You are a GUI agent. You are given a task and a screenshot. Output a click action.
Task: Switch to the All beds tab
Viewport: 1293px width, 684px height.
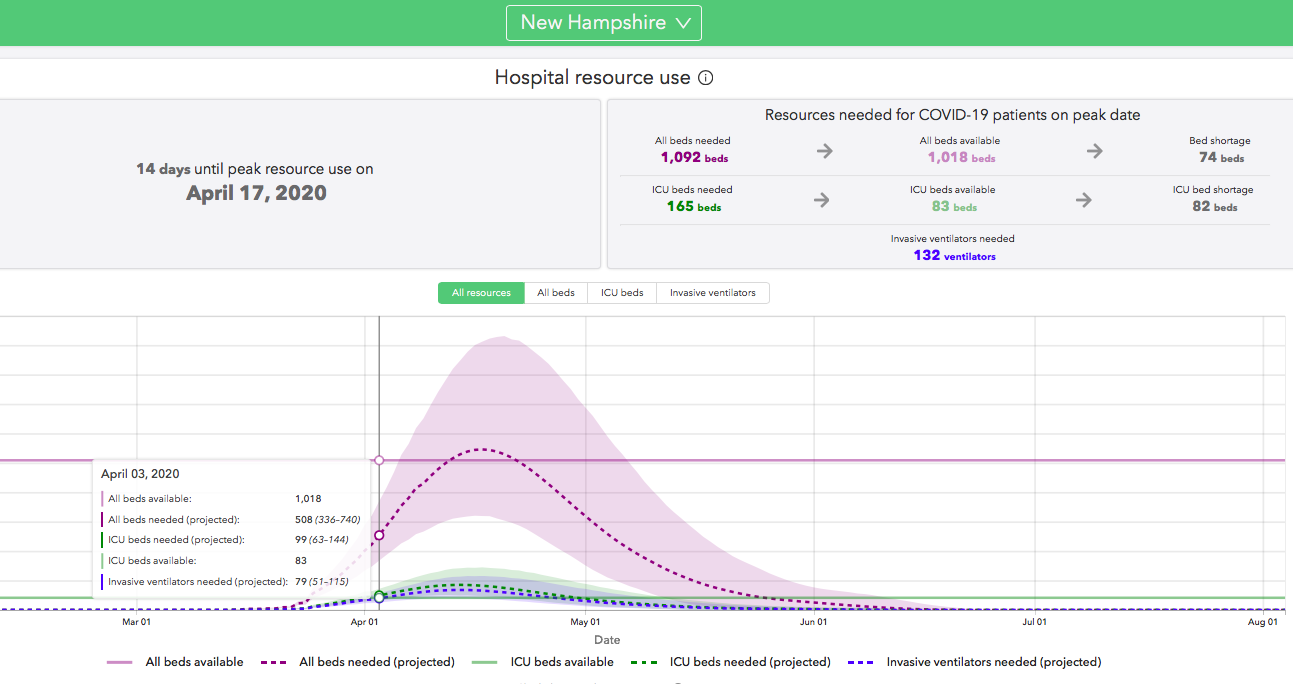pos(556,293)
